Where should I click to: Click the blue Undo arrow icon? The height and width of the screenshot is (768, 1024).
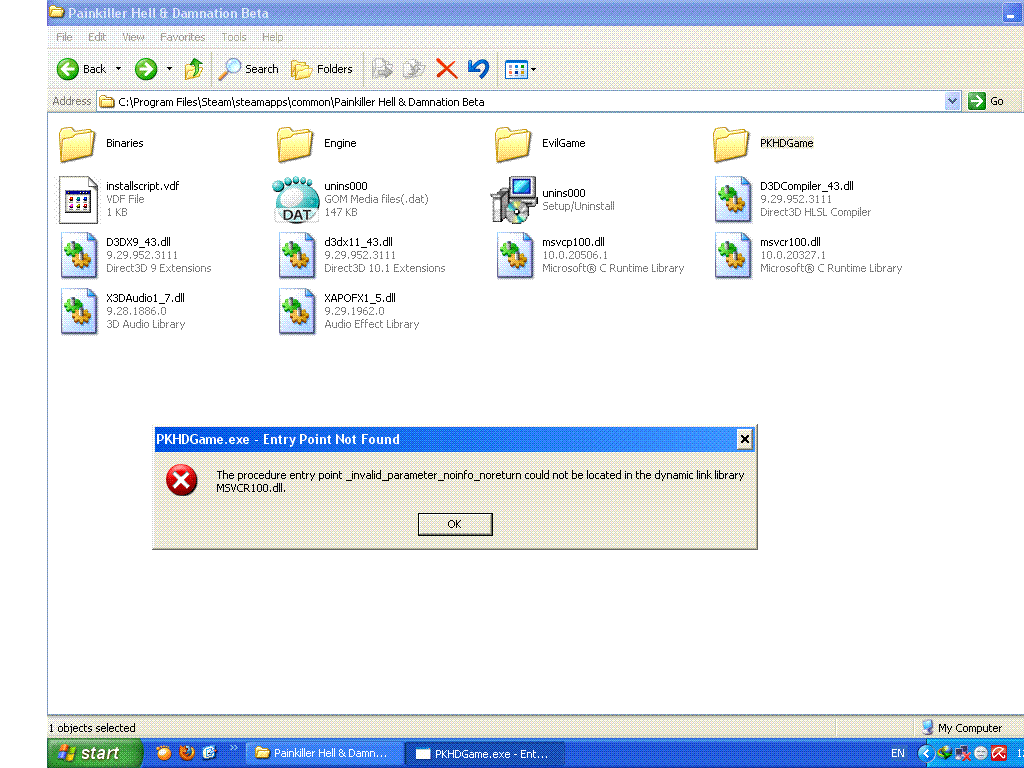(479, 69)
